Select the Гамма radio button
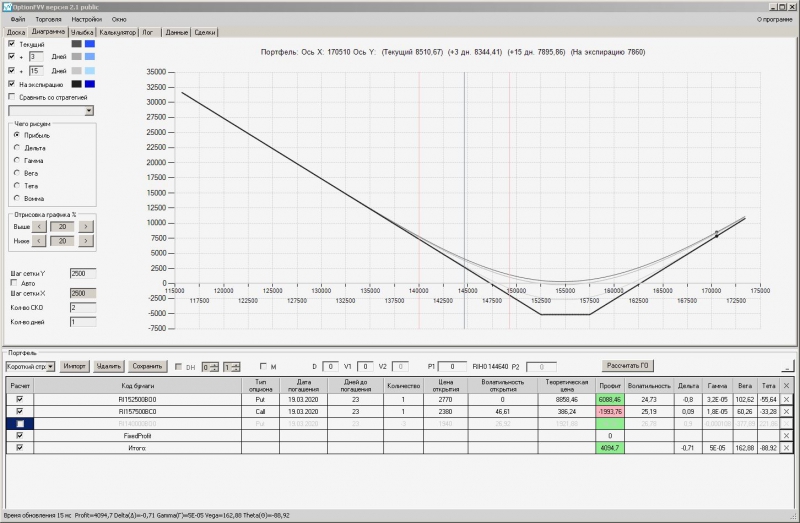 click(17, 160)
